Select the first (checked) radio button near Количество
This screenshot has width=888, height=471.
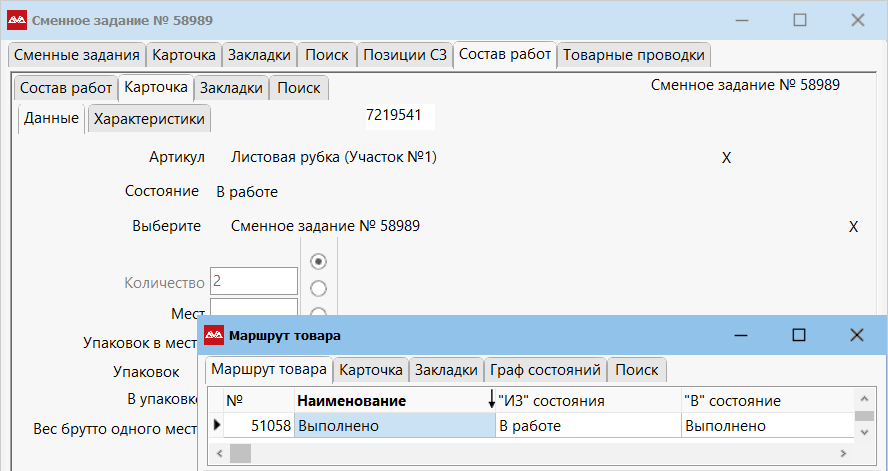point(319,261)
